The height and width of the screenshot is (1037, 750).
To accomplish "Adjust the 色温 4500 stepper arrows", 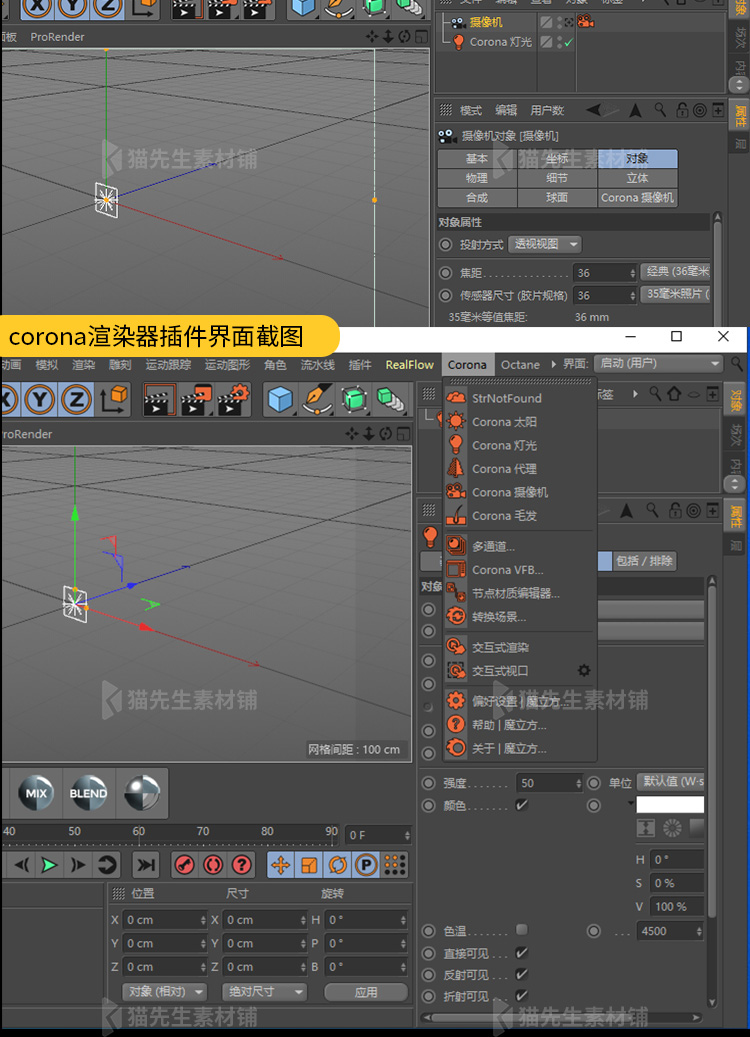I will [x=699, y=931].
